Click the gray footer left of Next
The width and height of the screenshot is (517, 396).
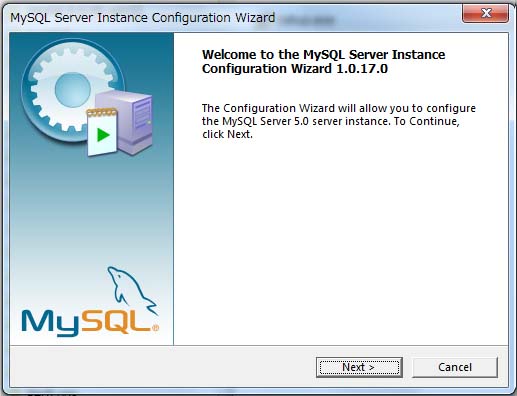pyautogui.click(x=163, y=367)
